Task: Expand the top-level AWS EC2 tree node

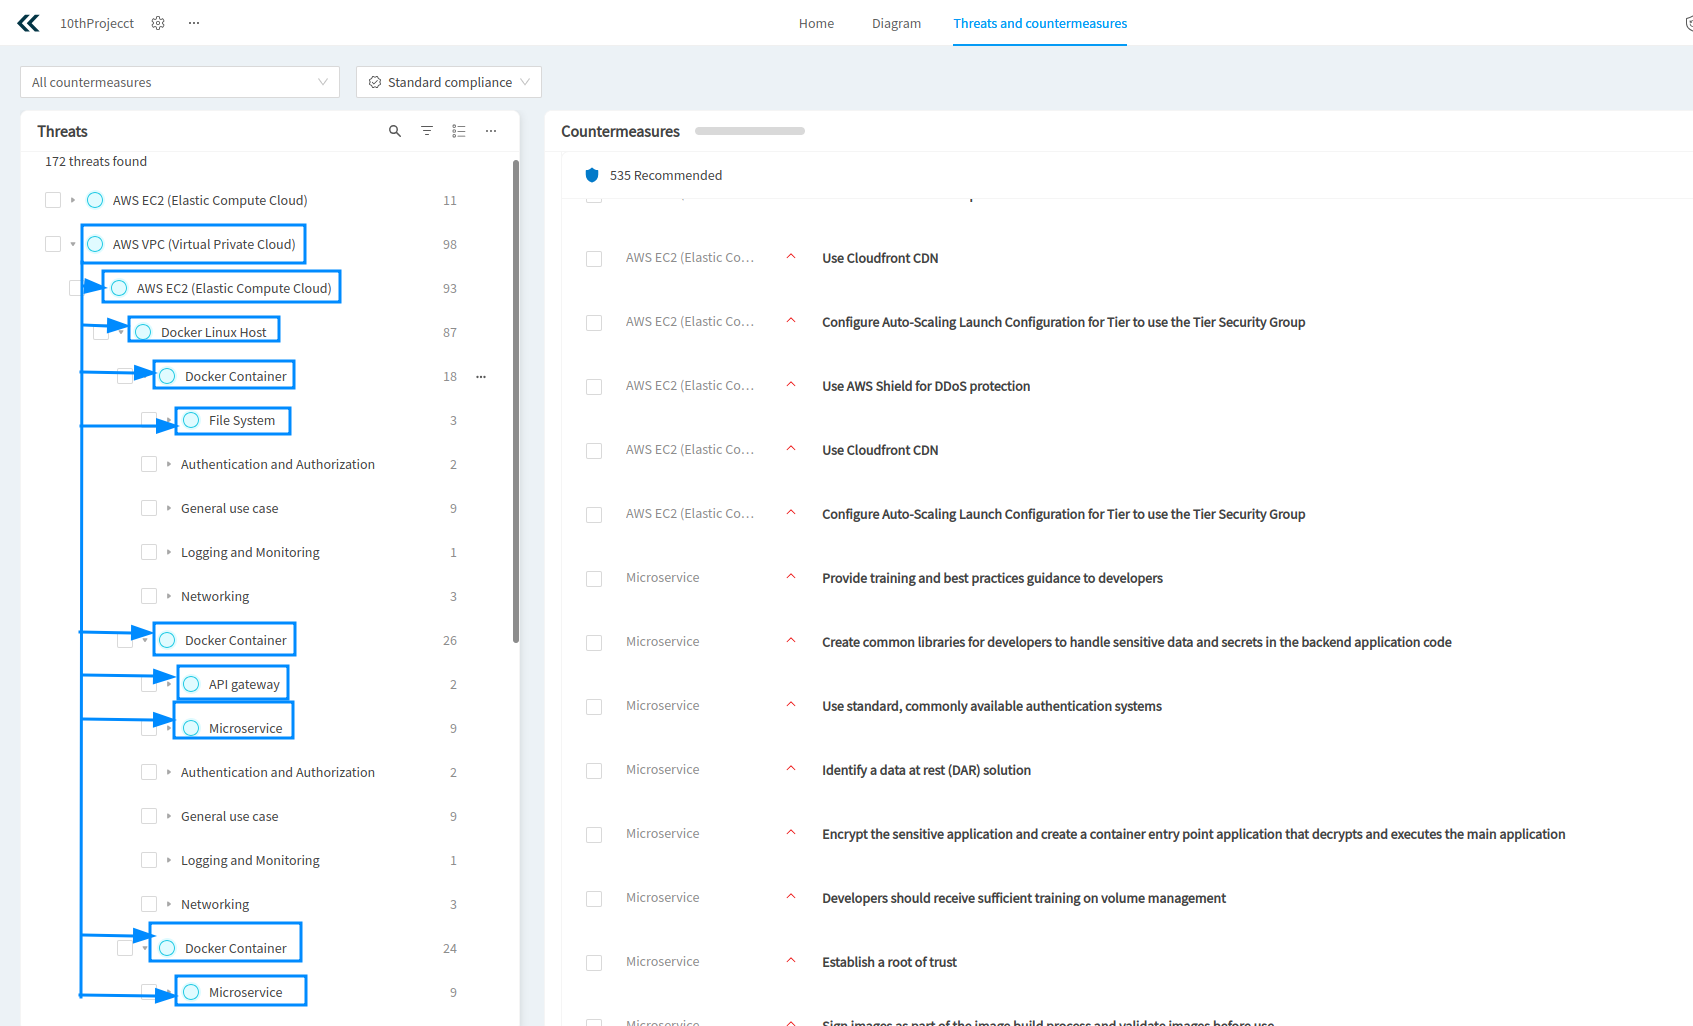Action: coord(73,200)
